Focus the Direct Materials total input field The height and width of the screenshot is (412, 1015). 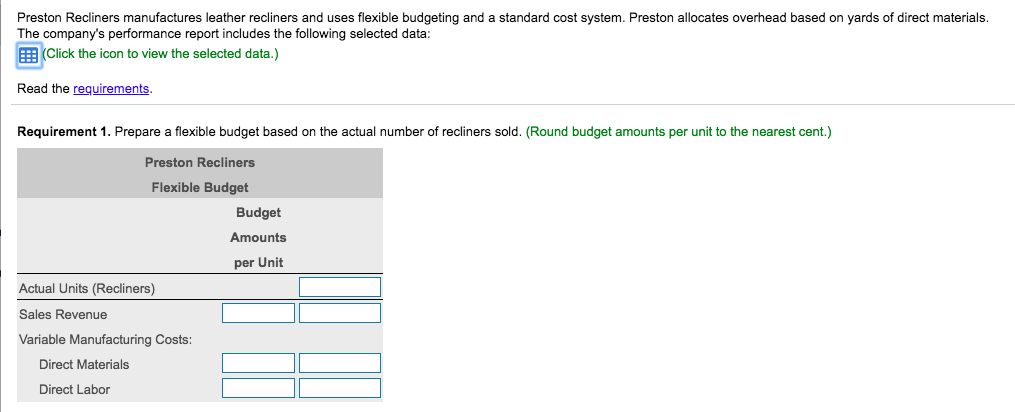point(340,363)
